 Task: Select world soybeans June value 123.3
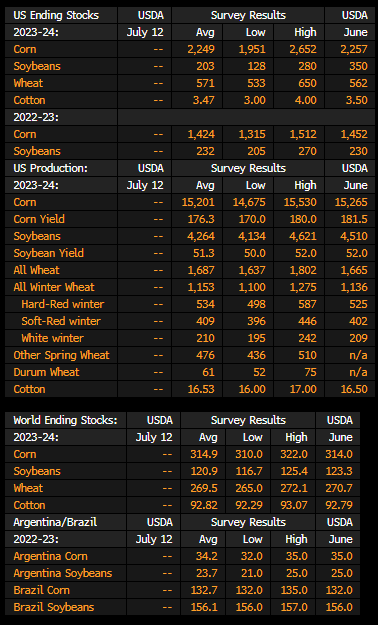(x=340, y=471)
